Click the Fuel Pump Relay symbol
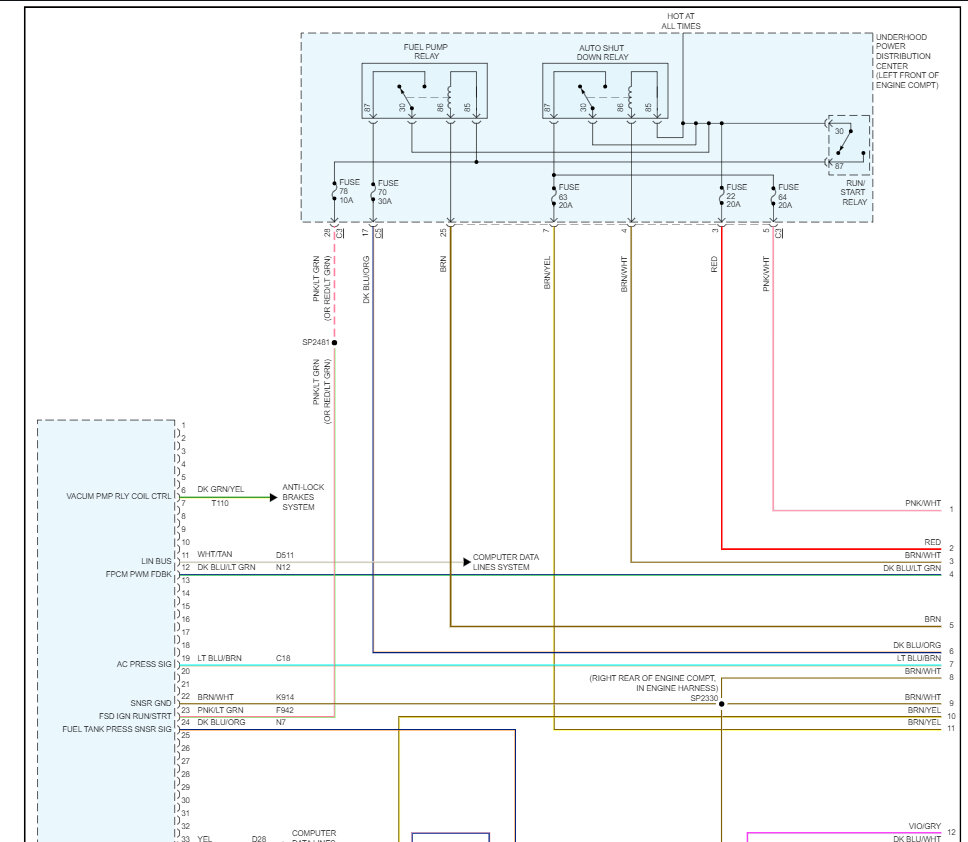The height and width of the screenshot is (842, 968). pyautogui.click(x=424, y=92)
